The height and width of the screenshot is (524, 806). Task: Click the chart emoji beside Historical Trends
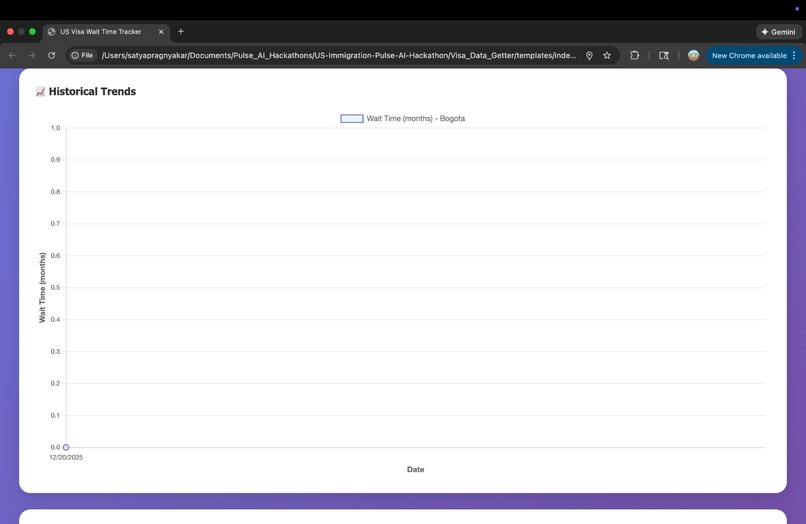pyautogui.click(x=41, y=92)
